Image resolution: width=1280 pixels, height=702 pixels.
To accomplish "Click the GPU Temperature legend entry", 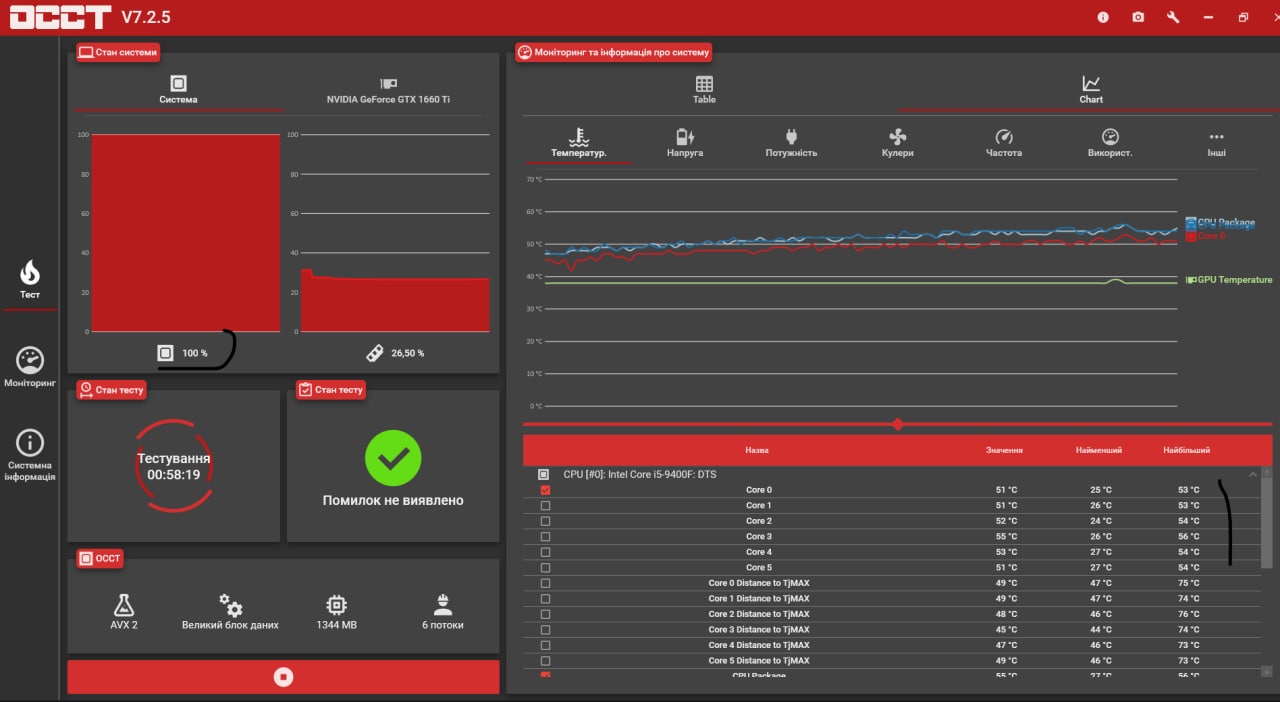I will pos(1229,280).
